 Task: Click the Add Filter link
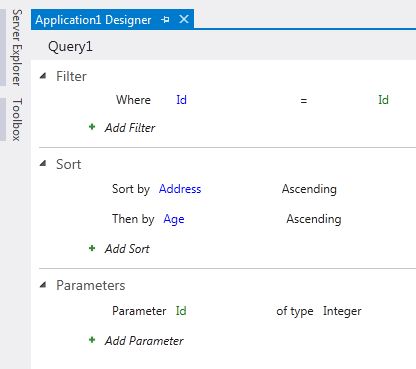[x=130, y=128]
